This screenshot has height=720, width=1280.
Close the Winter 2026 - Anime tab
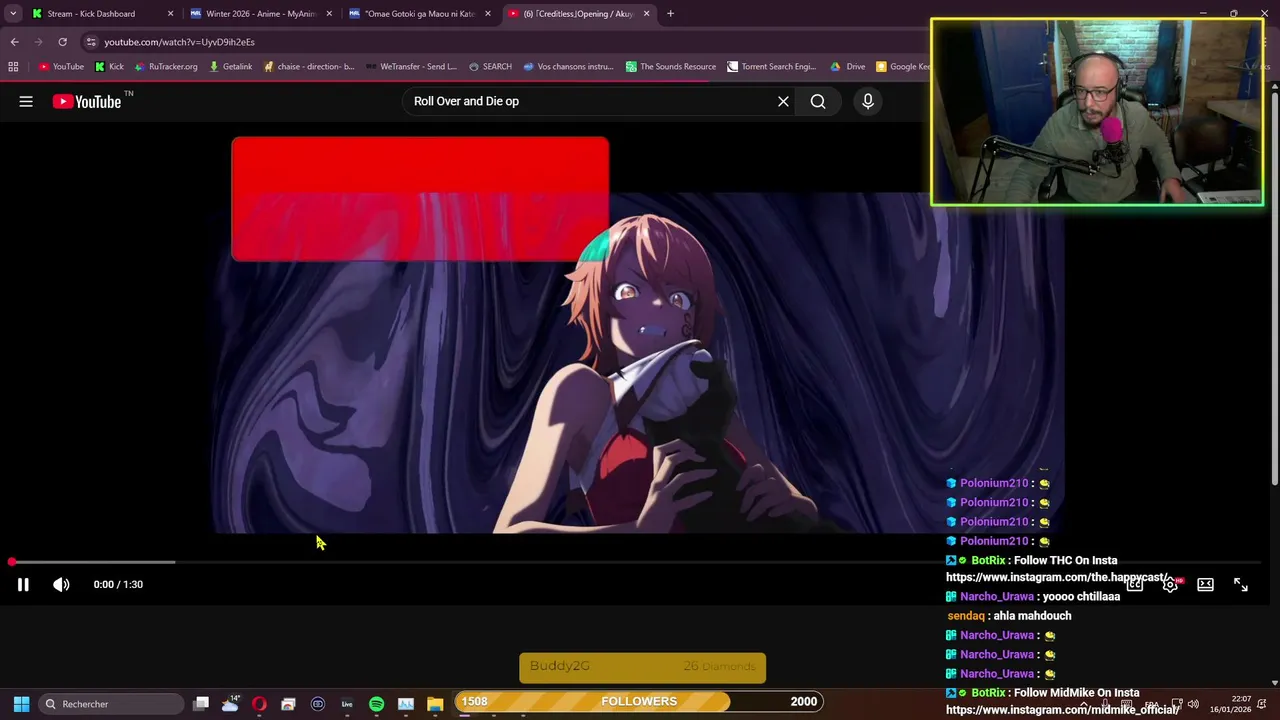coord(329,14)
